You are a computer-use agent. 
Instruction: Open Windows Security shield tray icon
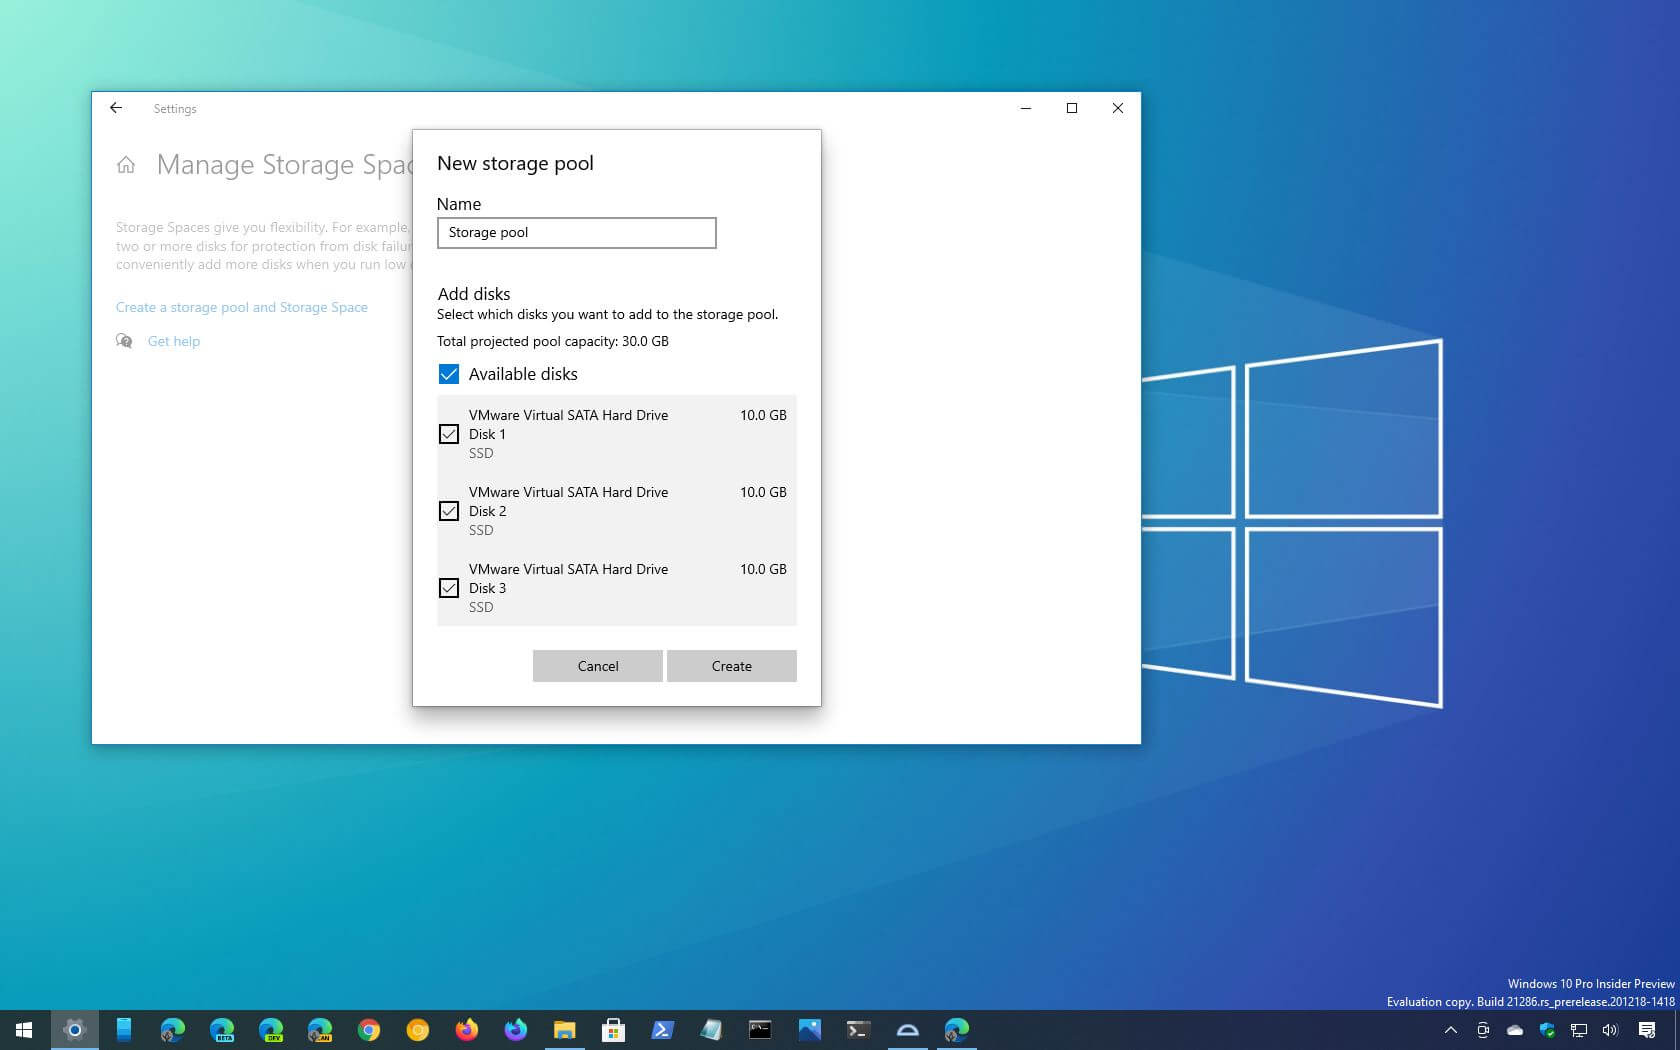point(1547,1030)
